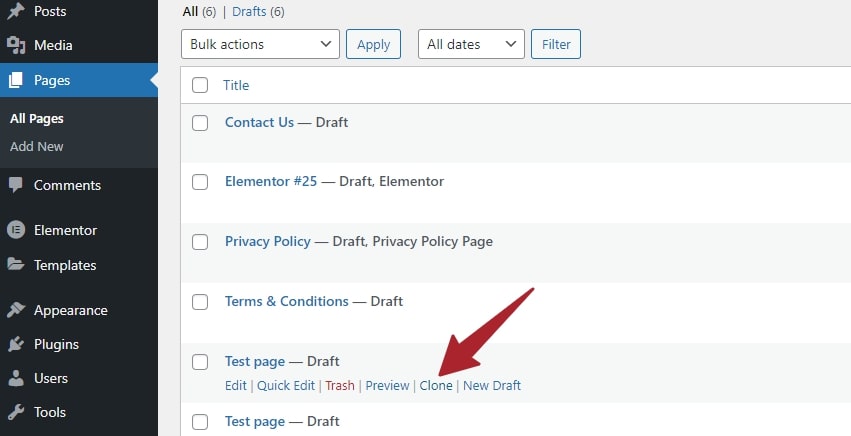
Task: Click the Appearance paintbrush icon
Action: 16,310
